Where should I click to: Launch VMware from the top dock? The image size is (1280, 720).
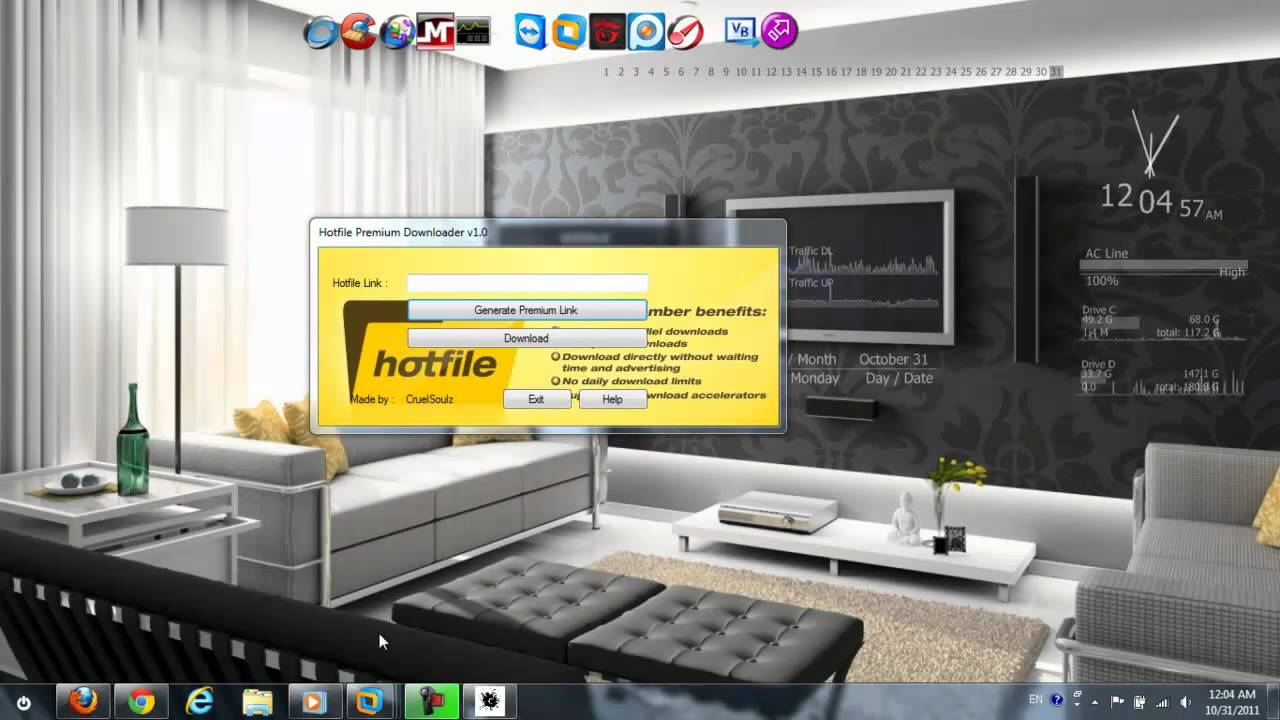(569, 32)
